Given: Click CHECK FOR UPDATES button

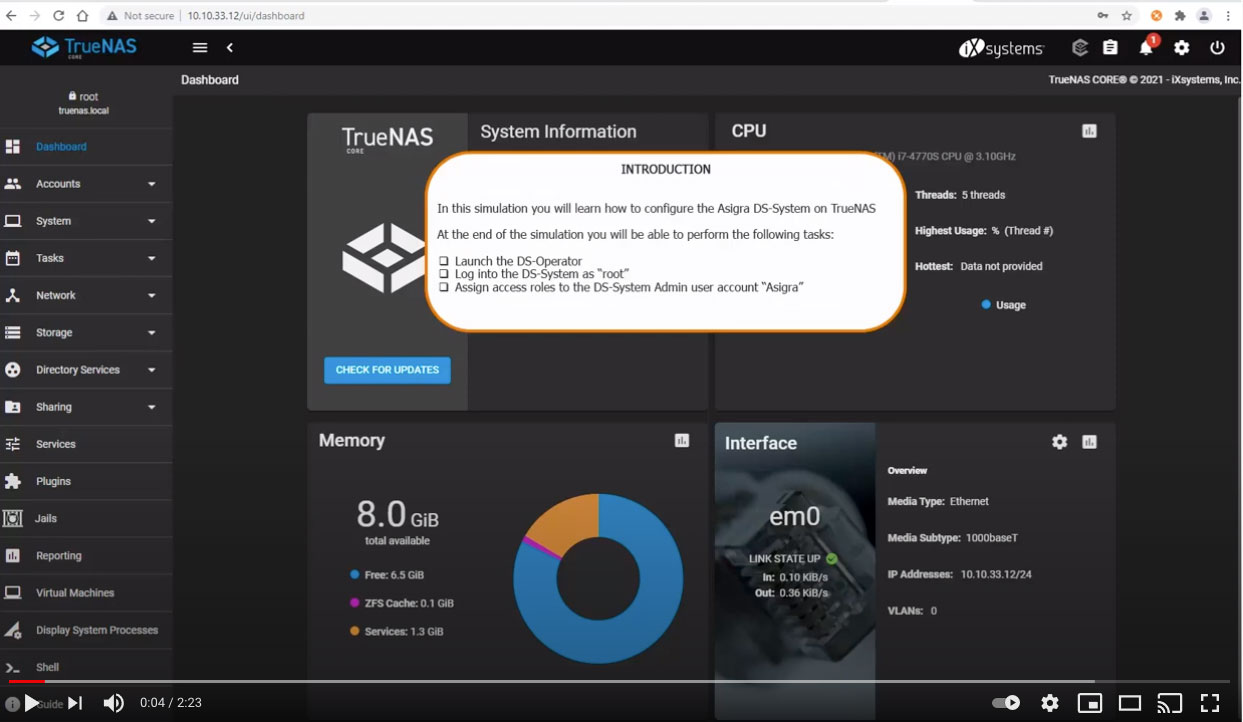Looking at the screenshot, I should 387,370.
